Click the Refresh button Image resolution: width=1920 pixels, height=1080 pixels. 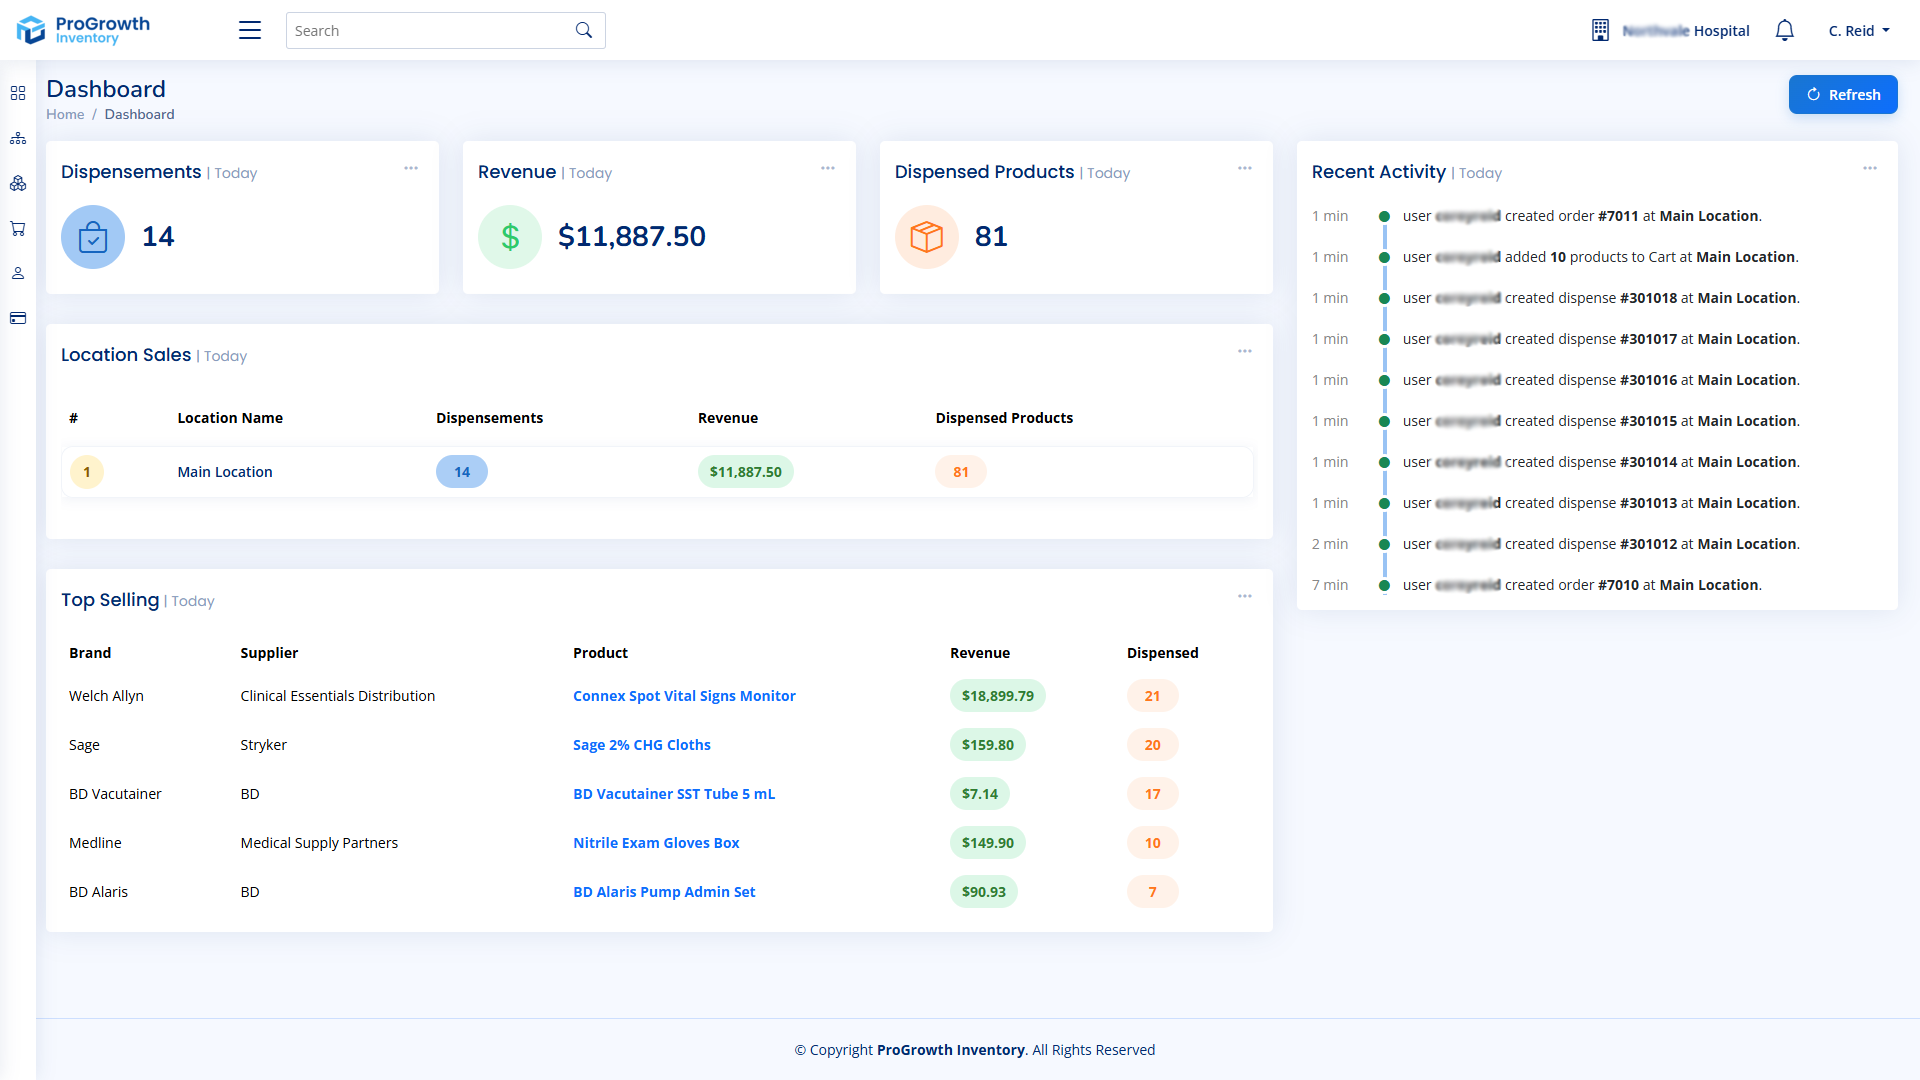[x=1843, y=95]
